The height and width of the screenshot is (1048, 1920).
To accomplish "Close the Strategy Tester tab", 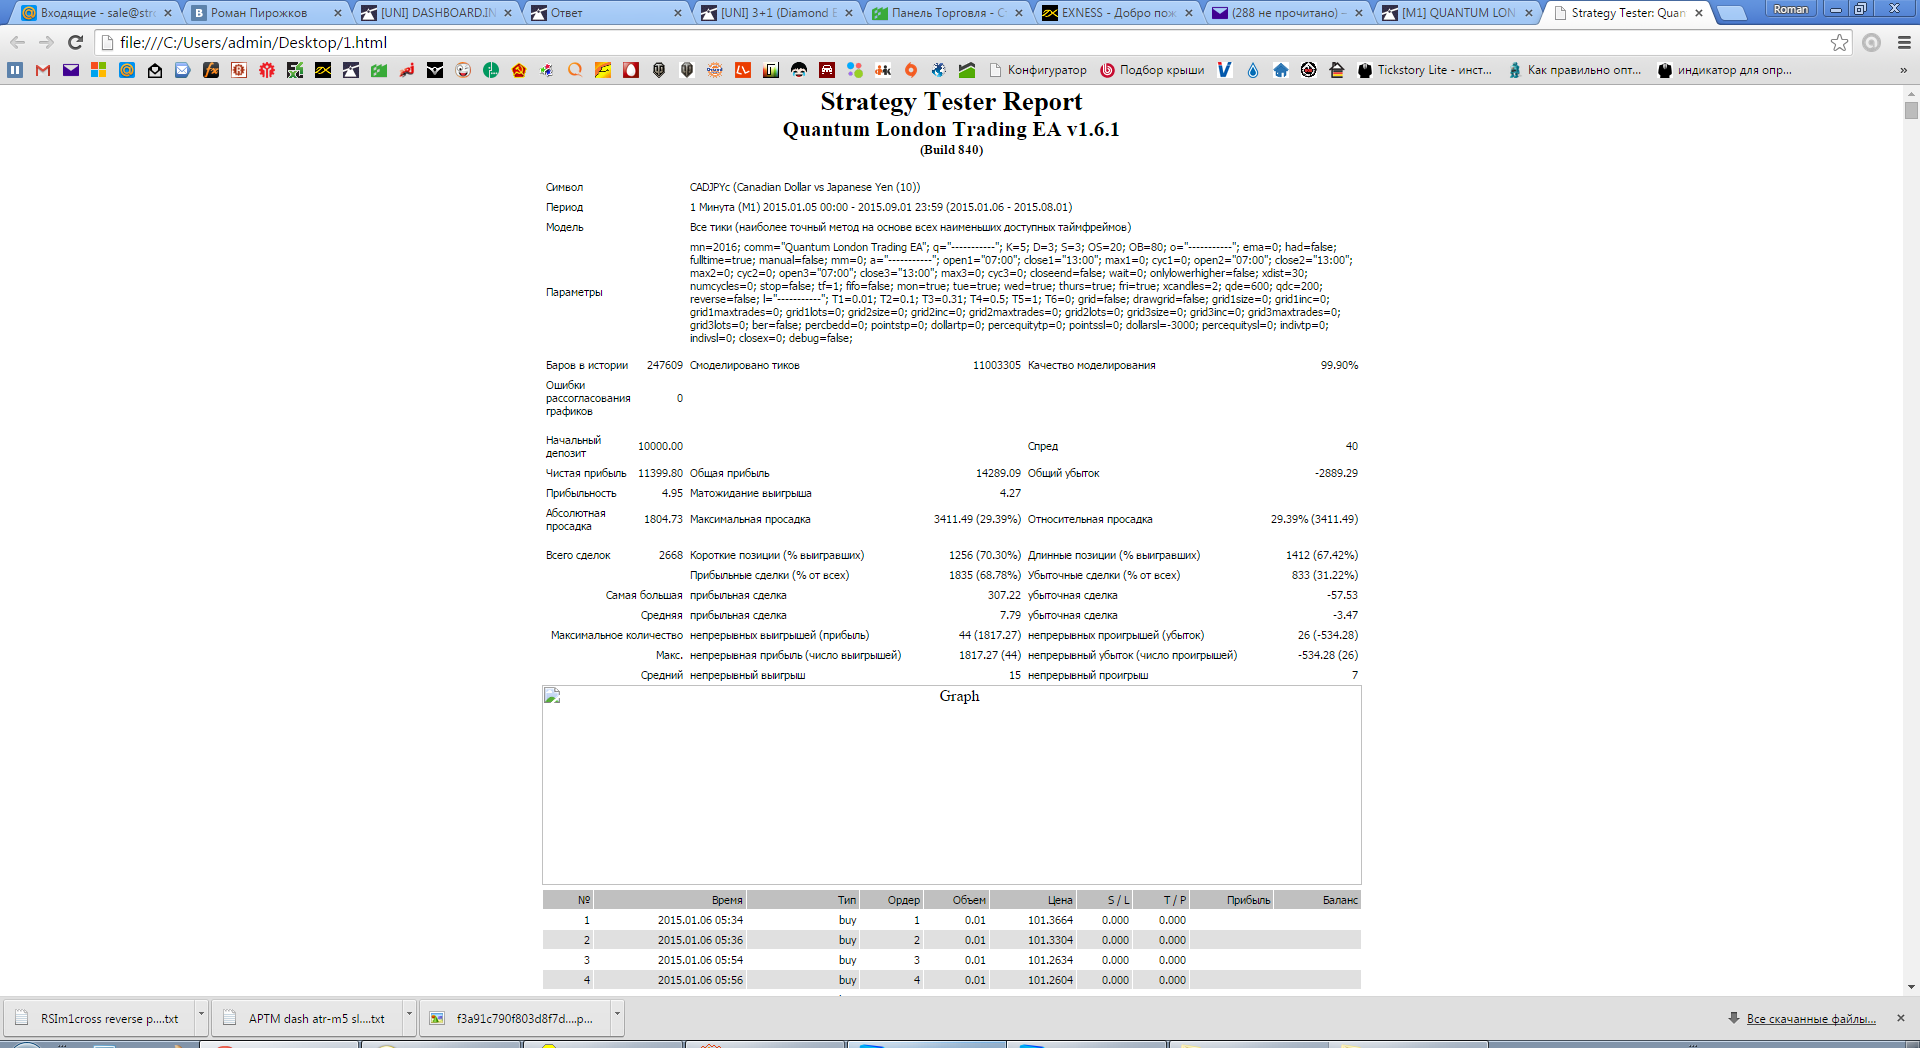I will coord(1699,13).
